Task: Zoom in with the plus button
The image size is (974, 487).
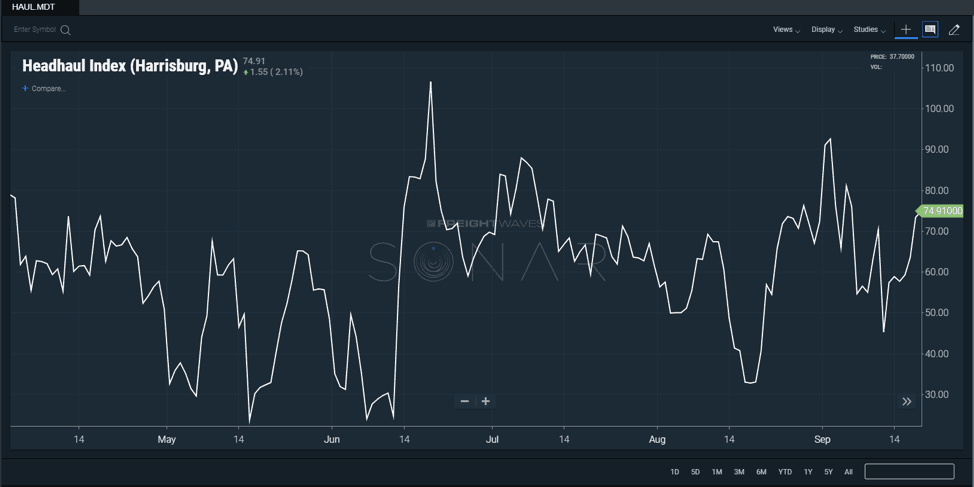Action: pos(486,401)
